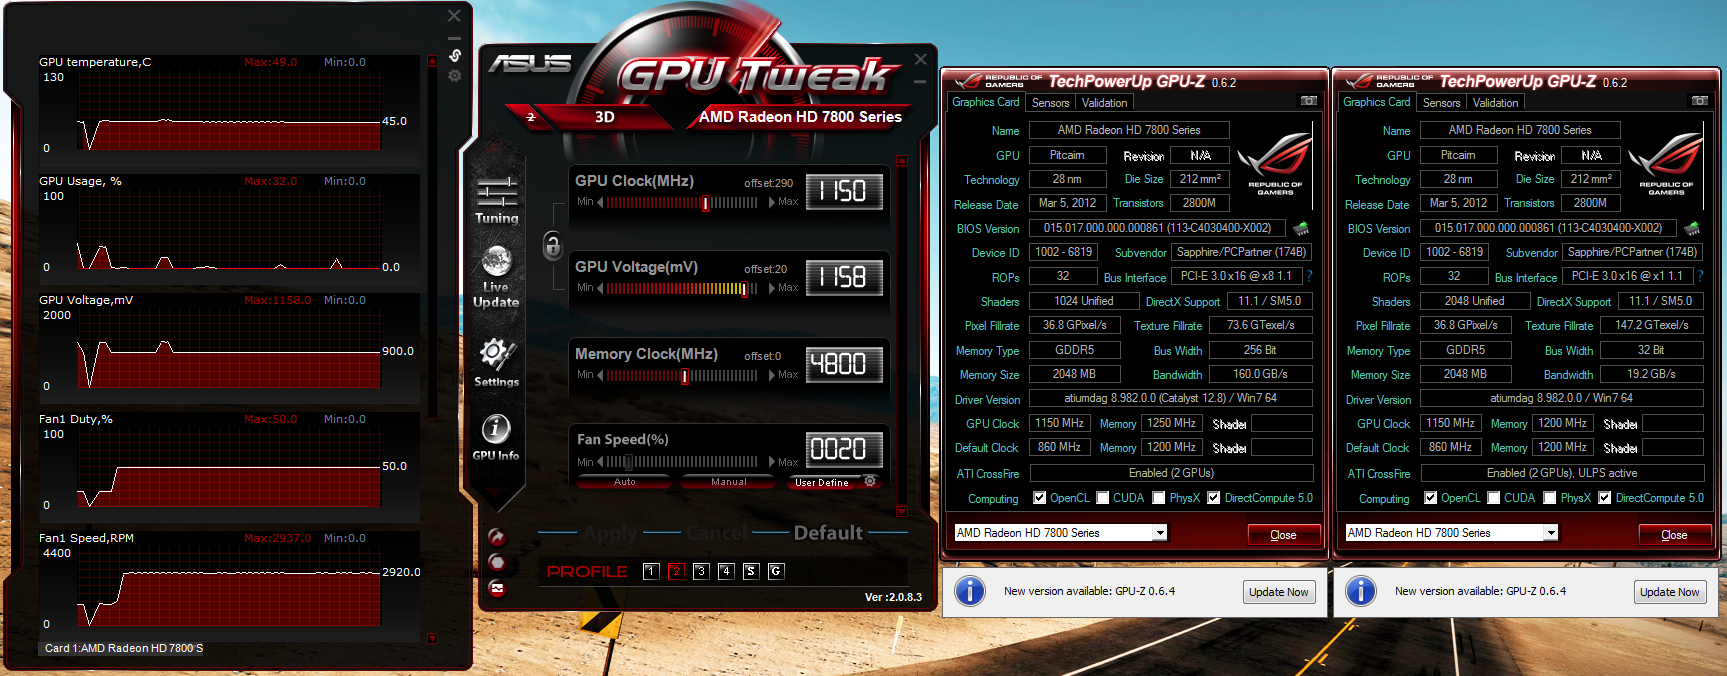
Task: Click Close button in right GPU-Z
Action: click(x=1674, y=535)
